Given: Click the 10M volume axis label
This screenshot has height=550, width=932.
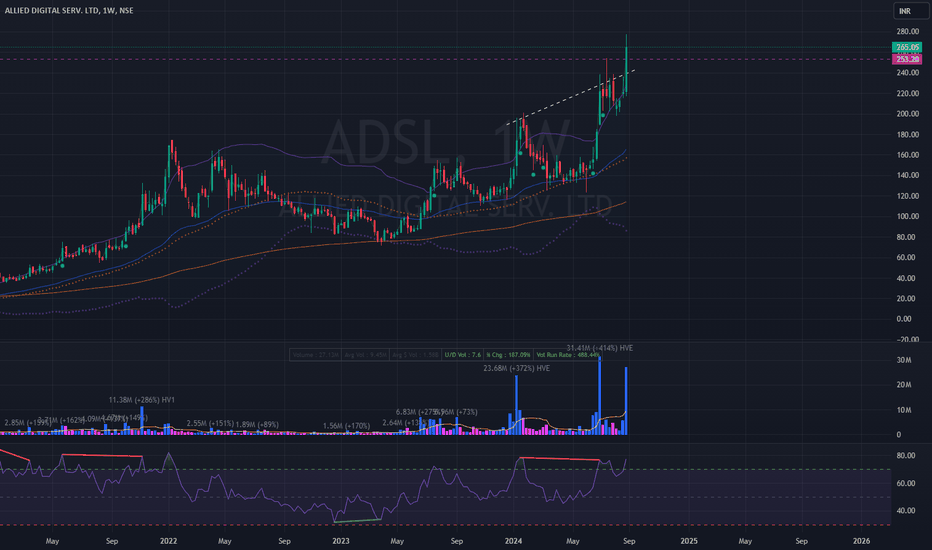Looking at the screenshot, I should point(903,410).
